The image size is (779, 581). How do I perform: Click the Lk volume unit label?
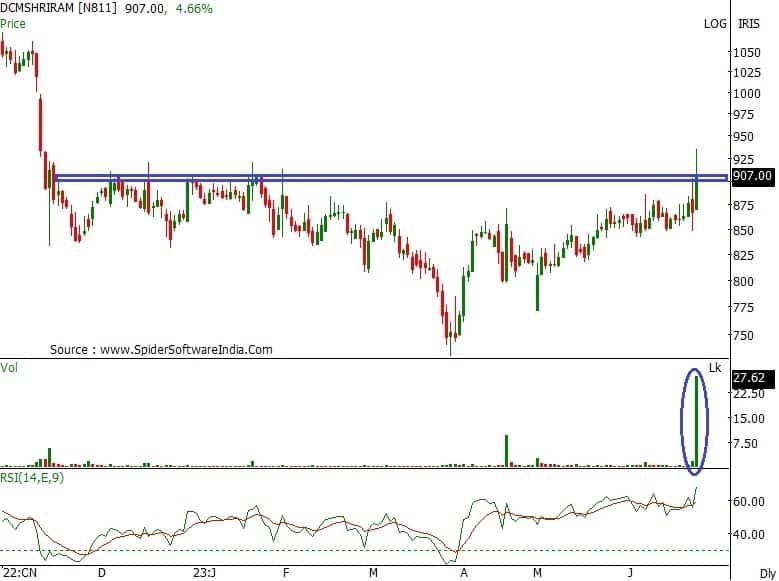tap(715, 368)
